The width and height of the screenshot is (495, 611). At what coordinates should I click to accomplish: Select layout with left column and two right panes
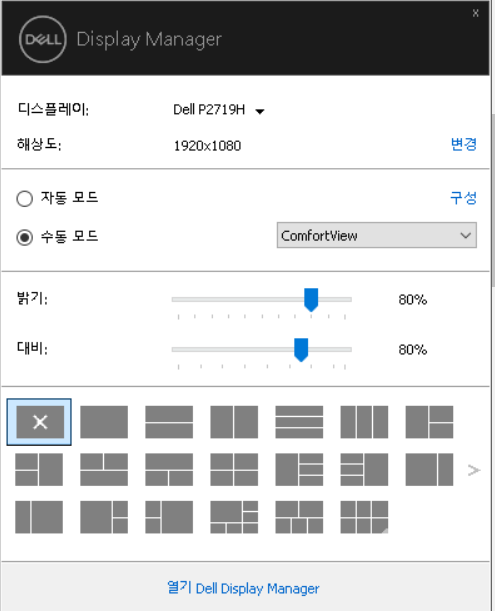click(x=430, y=422)
